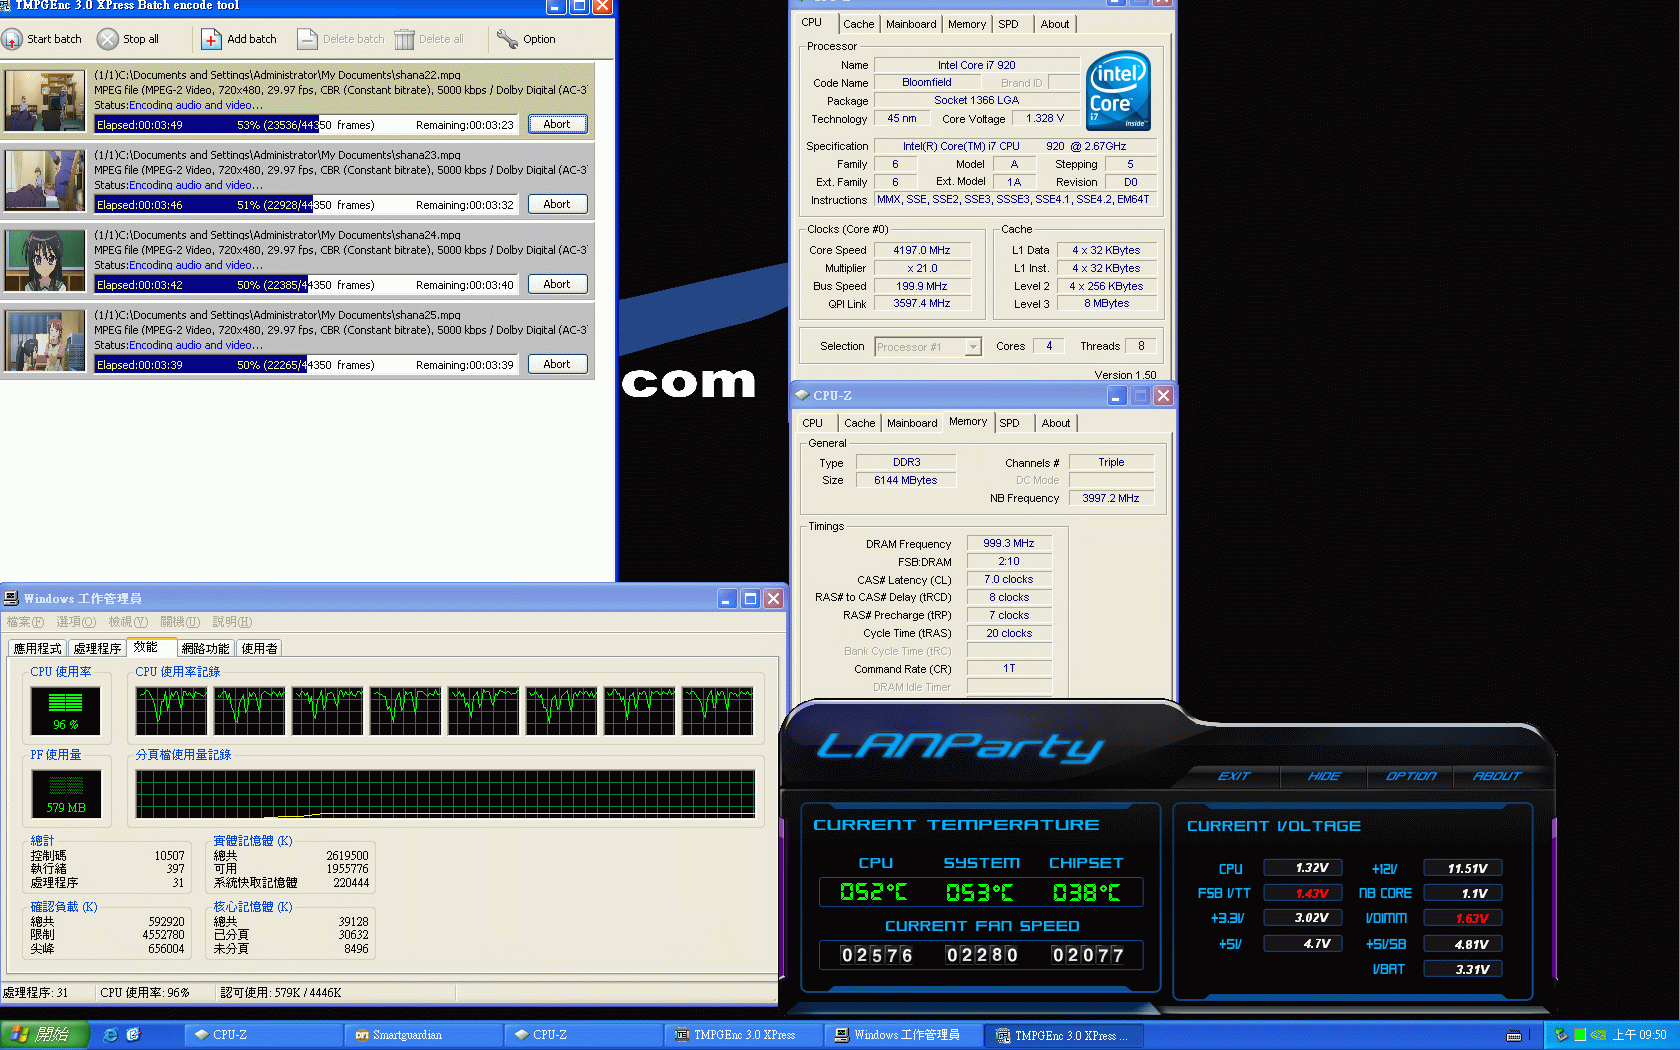Open the Option wrench icon

pyautogui.click(x=507, y=39)
